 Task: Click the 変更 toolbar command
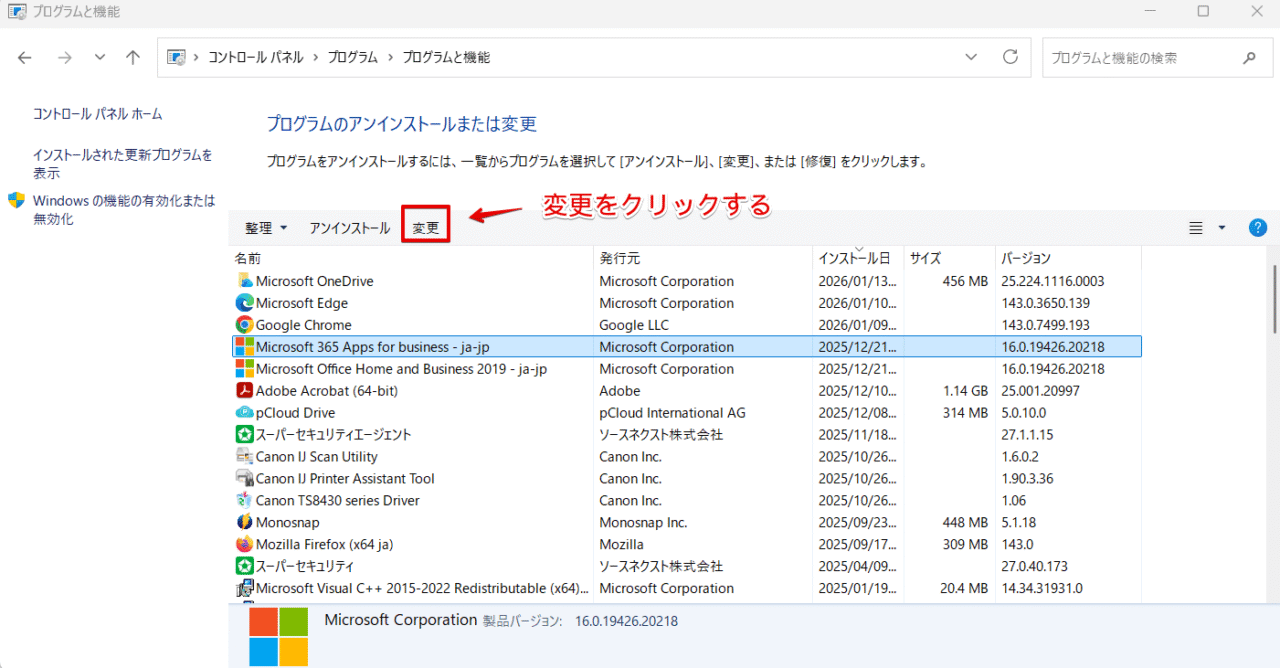(x=426, y=228)
